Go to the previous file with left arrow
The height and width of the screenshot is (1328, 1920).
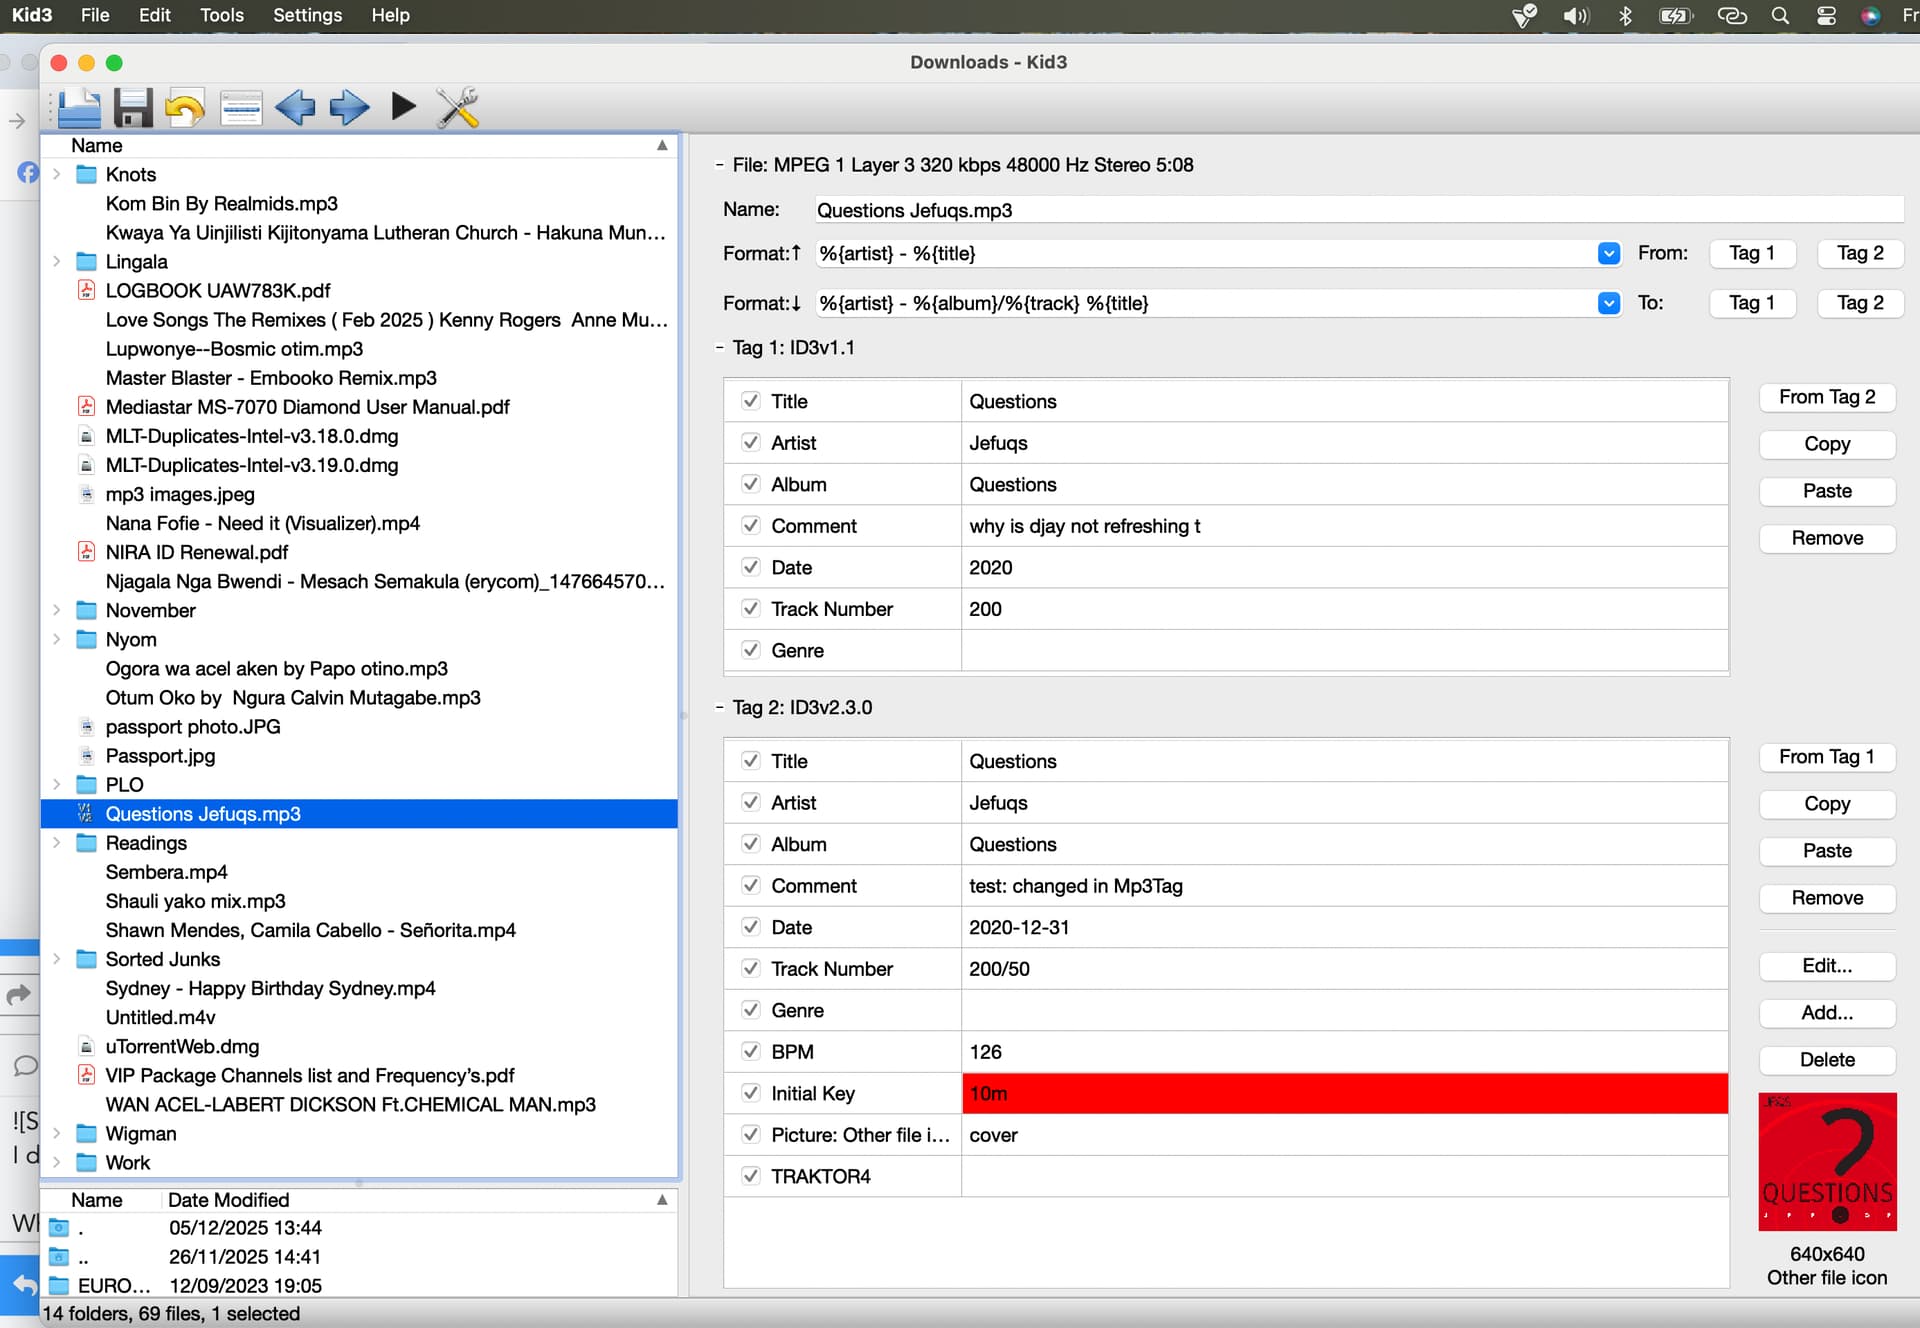click(295, 108)
